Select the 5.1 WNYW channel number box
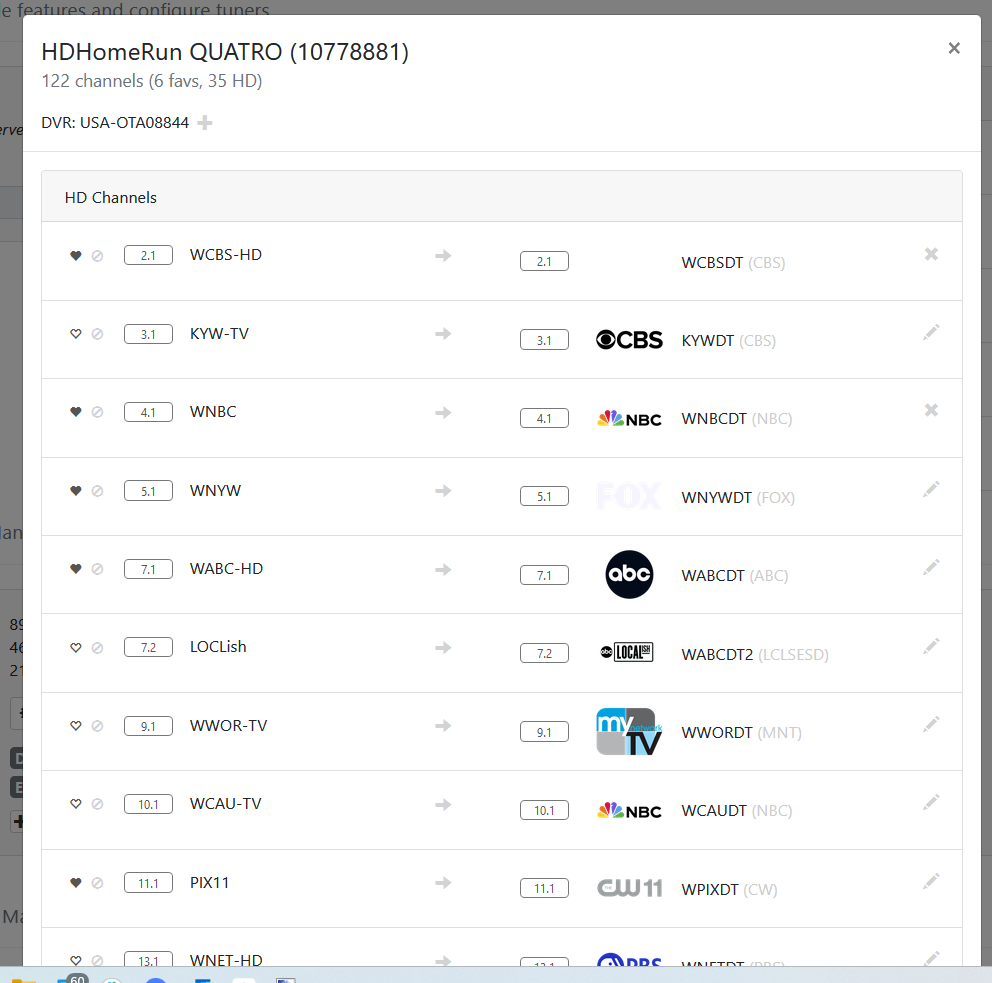The height and width of the screenshot is (983, 992). coord(148,491)
